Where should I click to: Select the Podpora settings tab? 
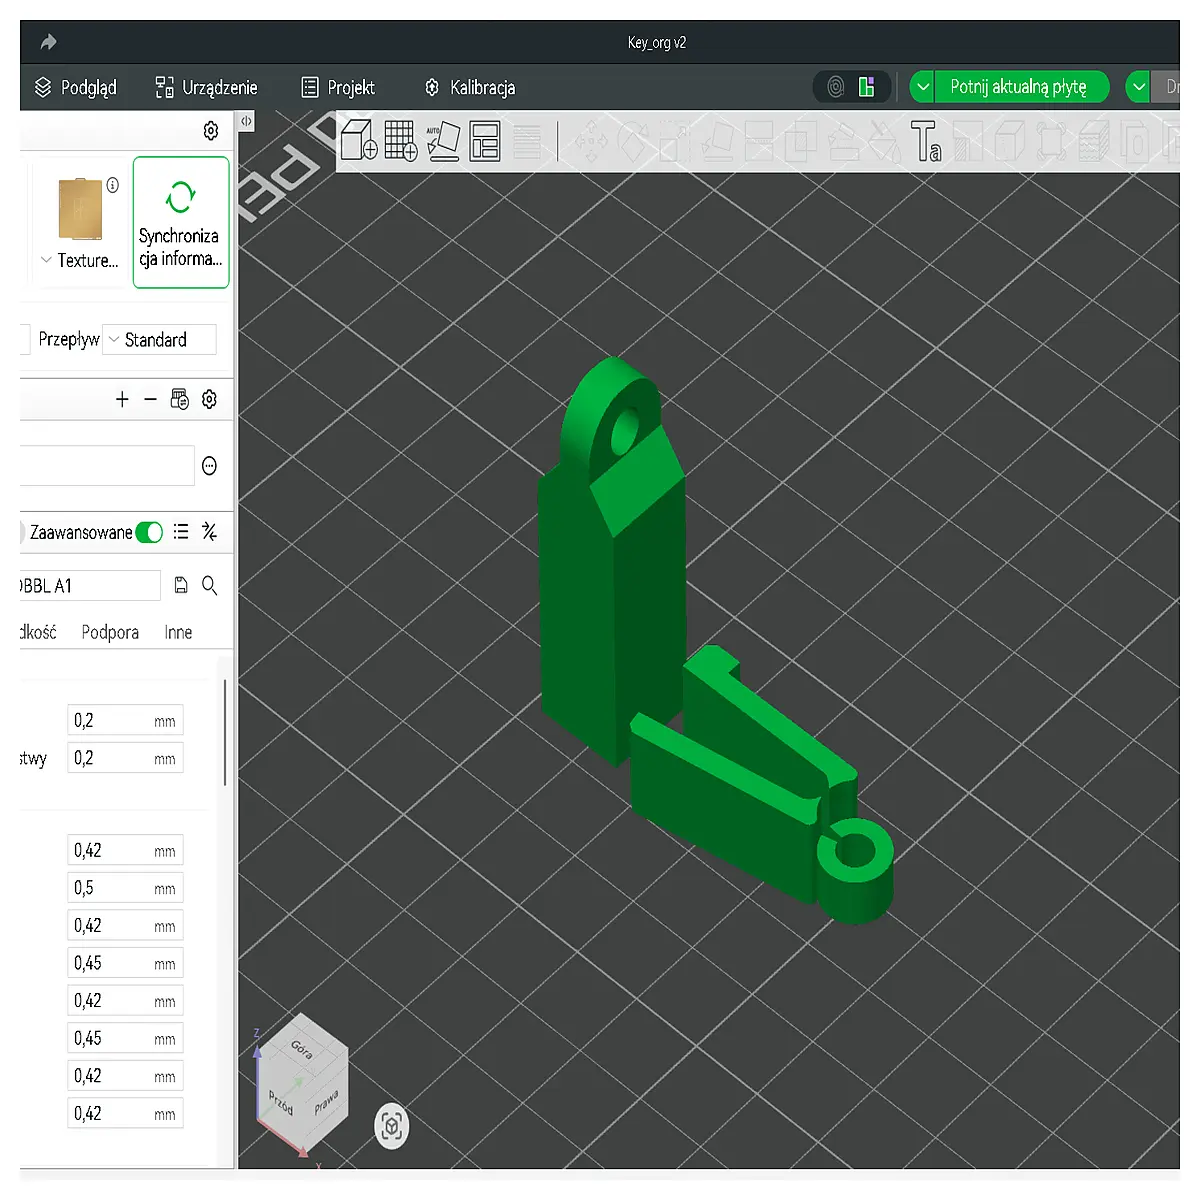[110, 632]
